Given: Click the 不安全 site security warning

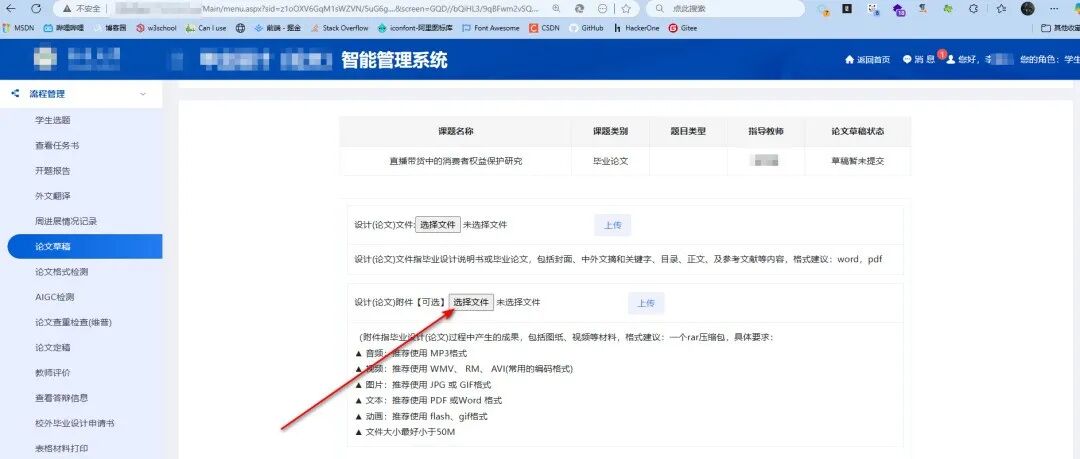Looking at the screenshot, I should (x=81, y=9).
